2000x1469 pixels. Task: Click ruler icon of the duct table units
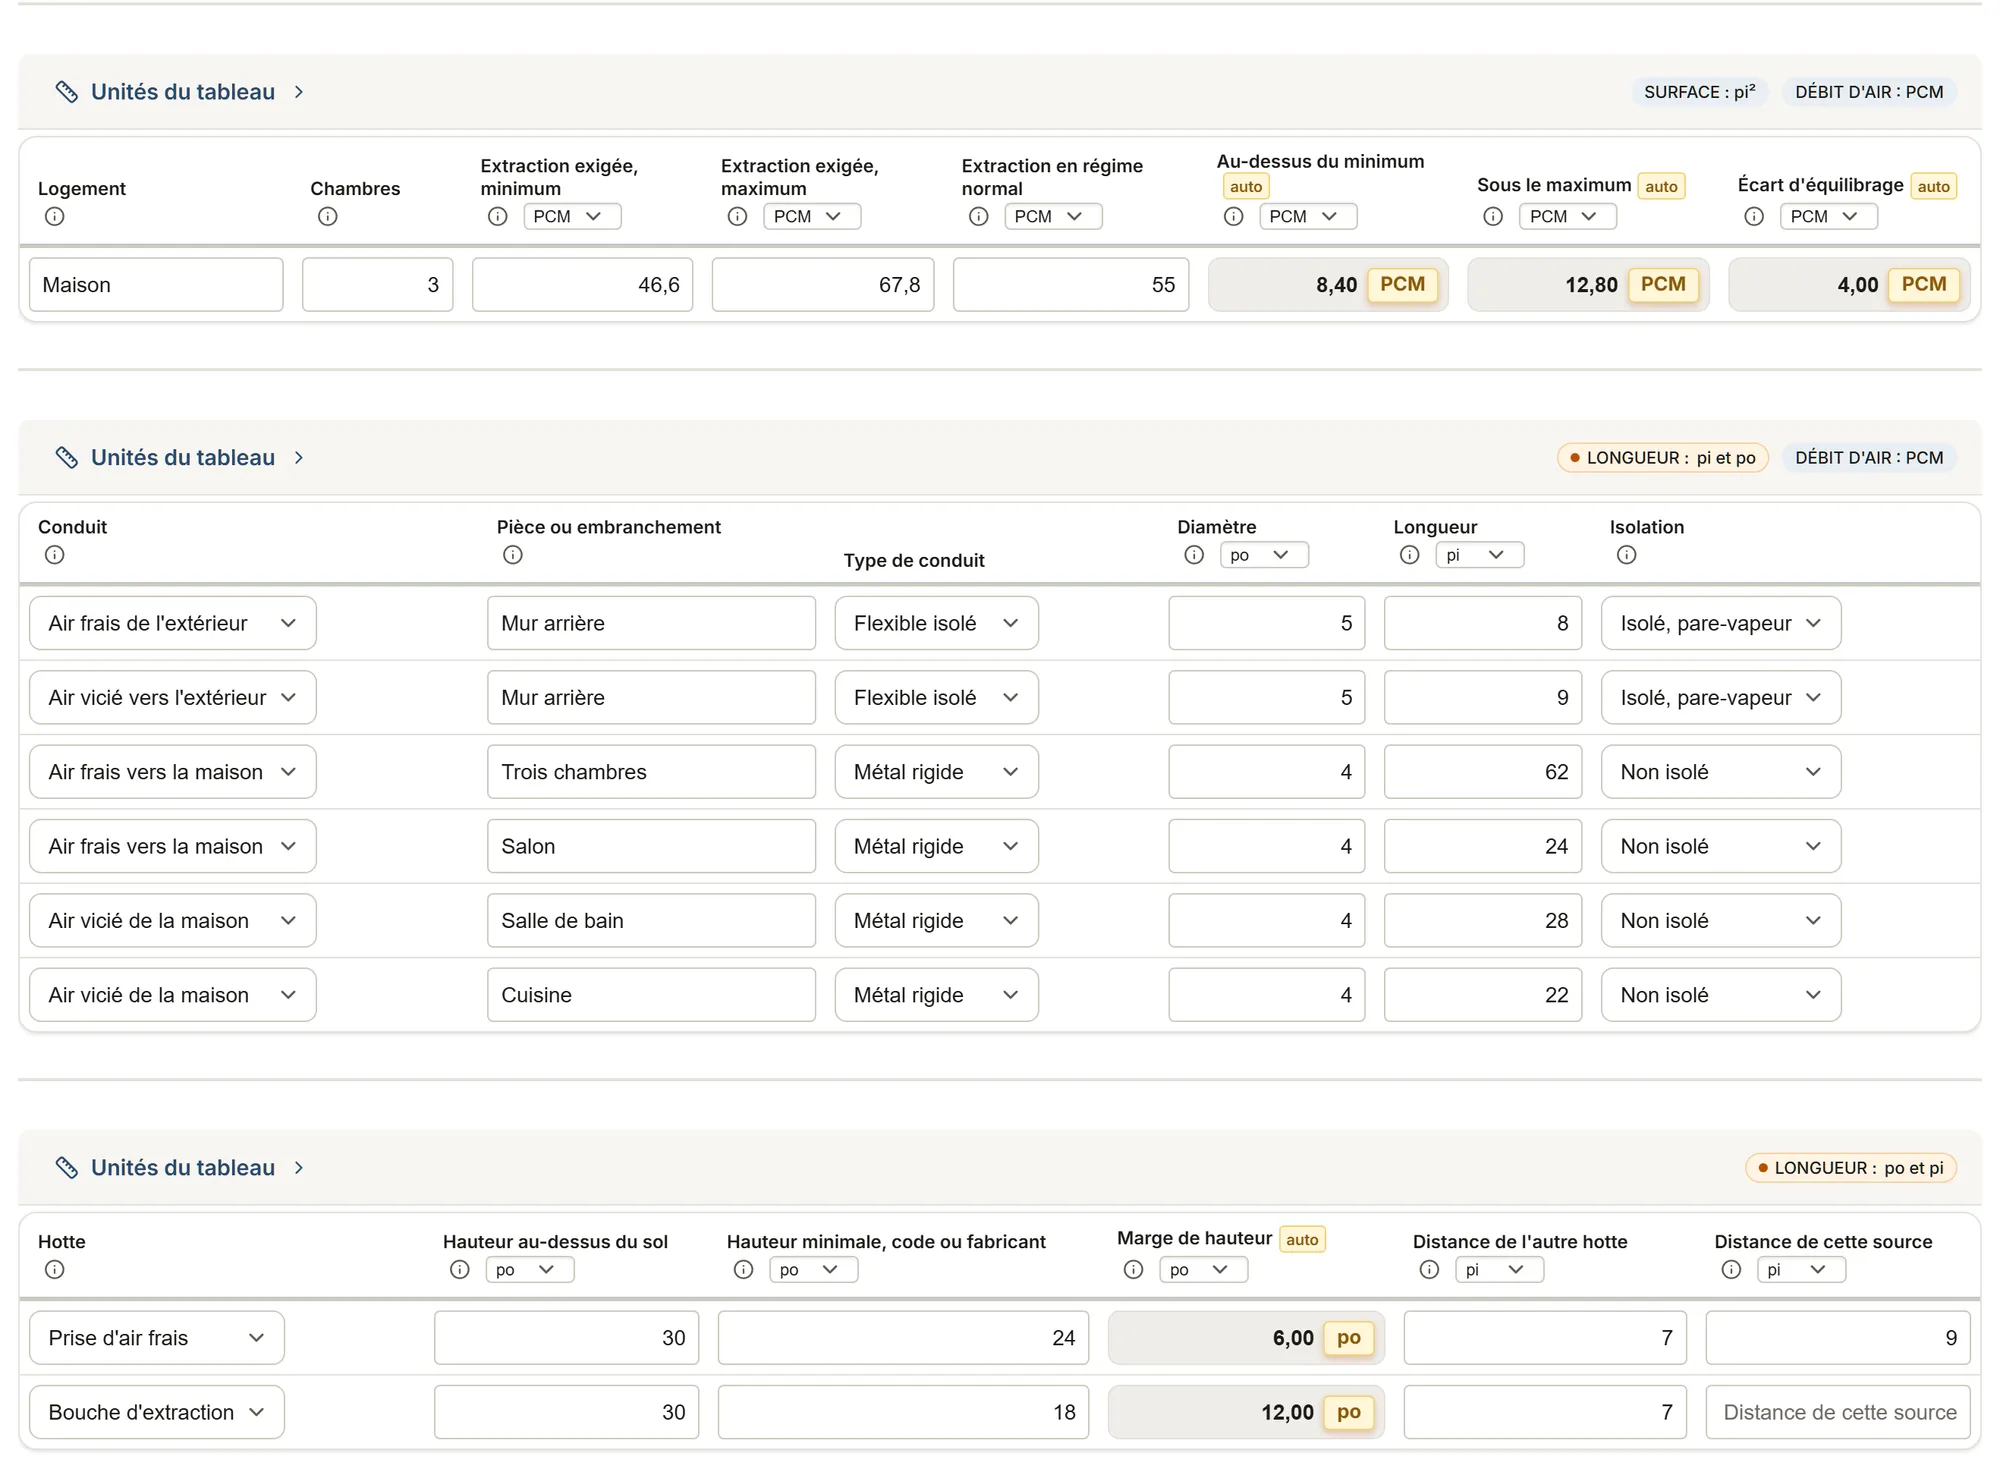click(67, 457)
